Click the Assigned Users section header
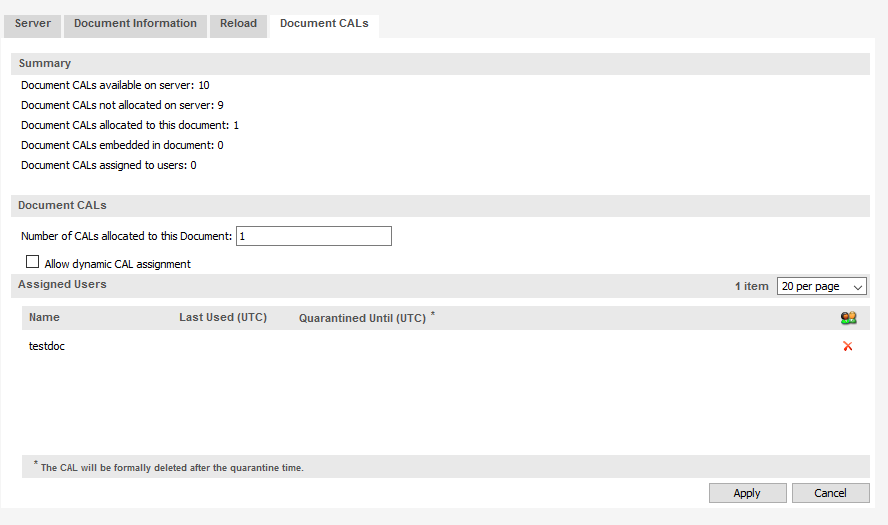888x525 pixels. pyautogui.click(x=62, y=284)
